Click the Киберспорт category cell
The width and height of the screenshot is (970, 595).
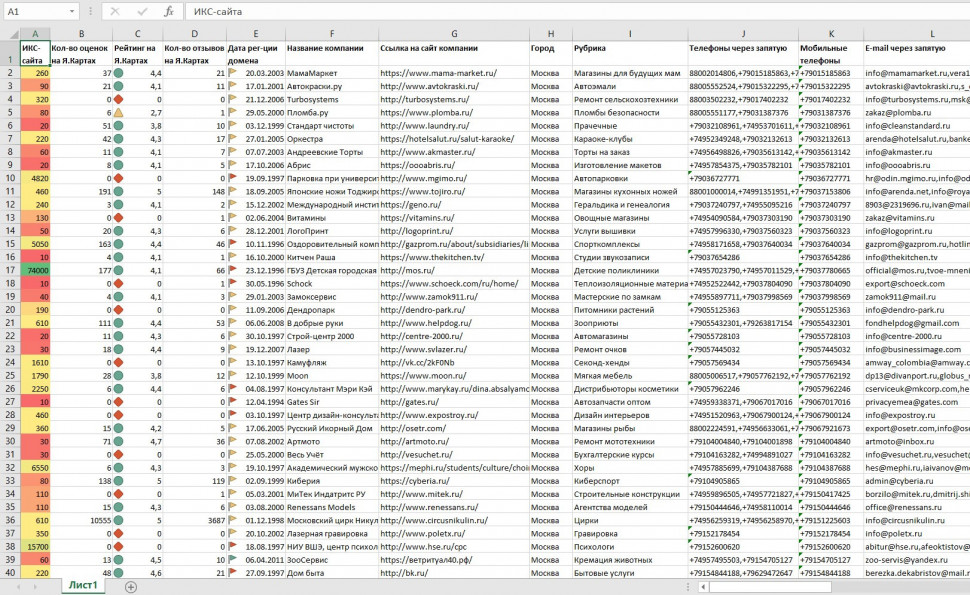(x=630, y=481)
